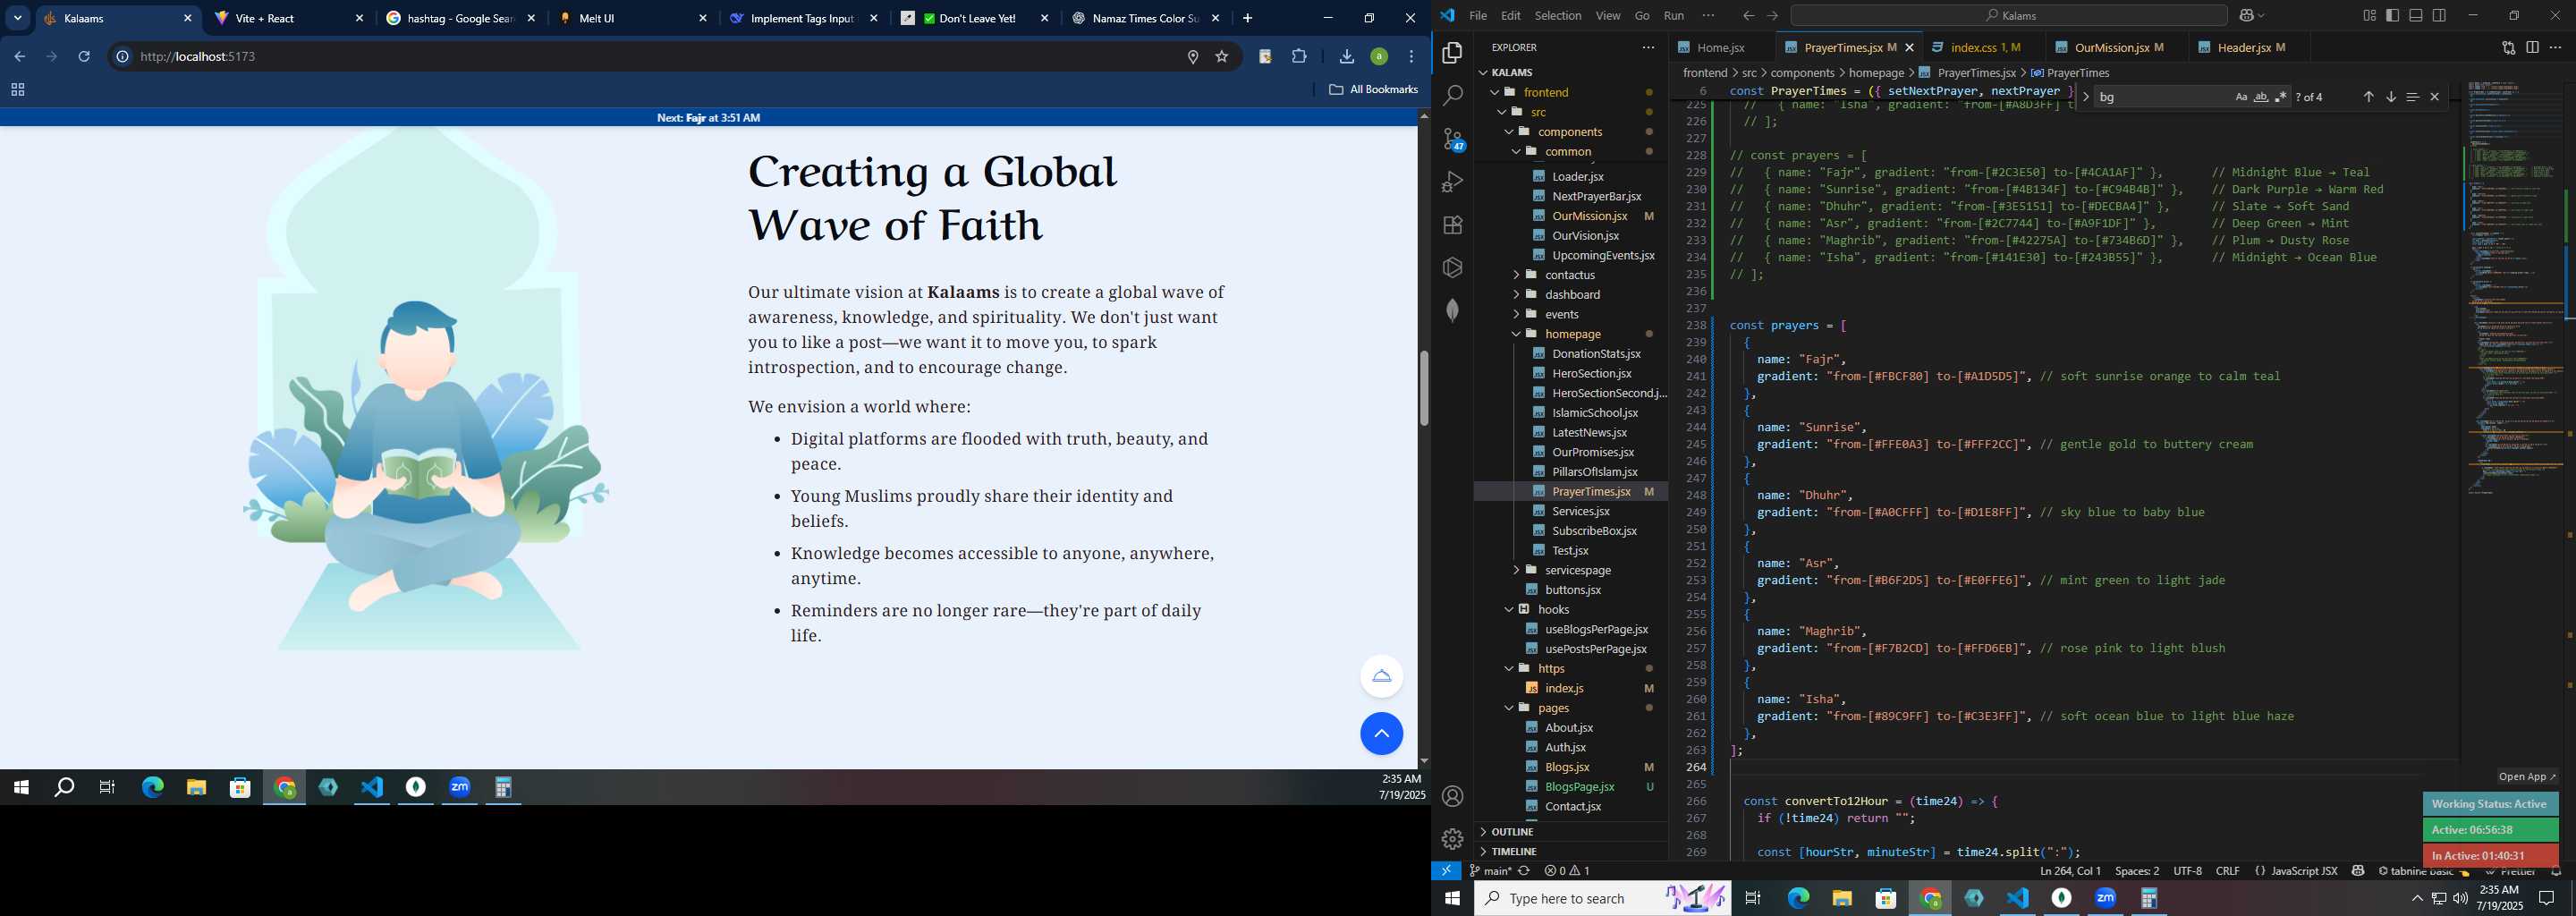Toggle Match Case in find widget
The width and height of the screenshot is (2576, 916).
(2241, 97)
